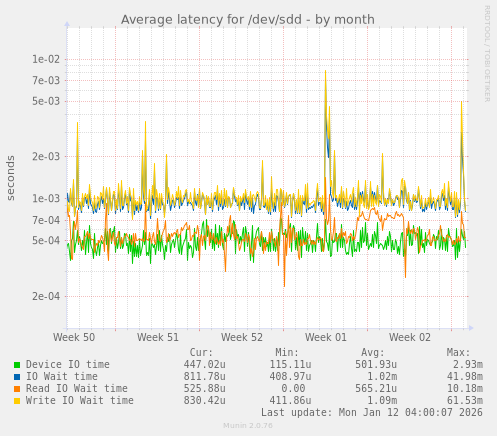Click the IO Wait max value 41.98m
Image resolution: width=497 pixels, height=436 pixels.
(465, 376)
